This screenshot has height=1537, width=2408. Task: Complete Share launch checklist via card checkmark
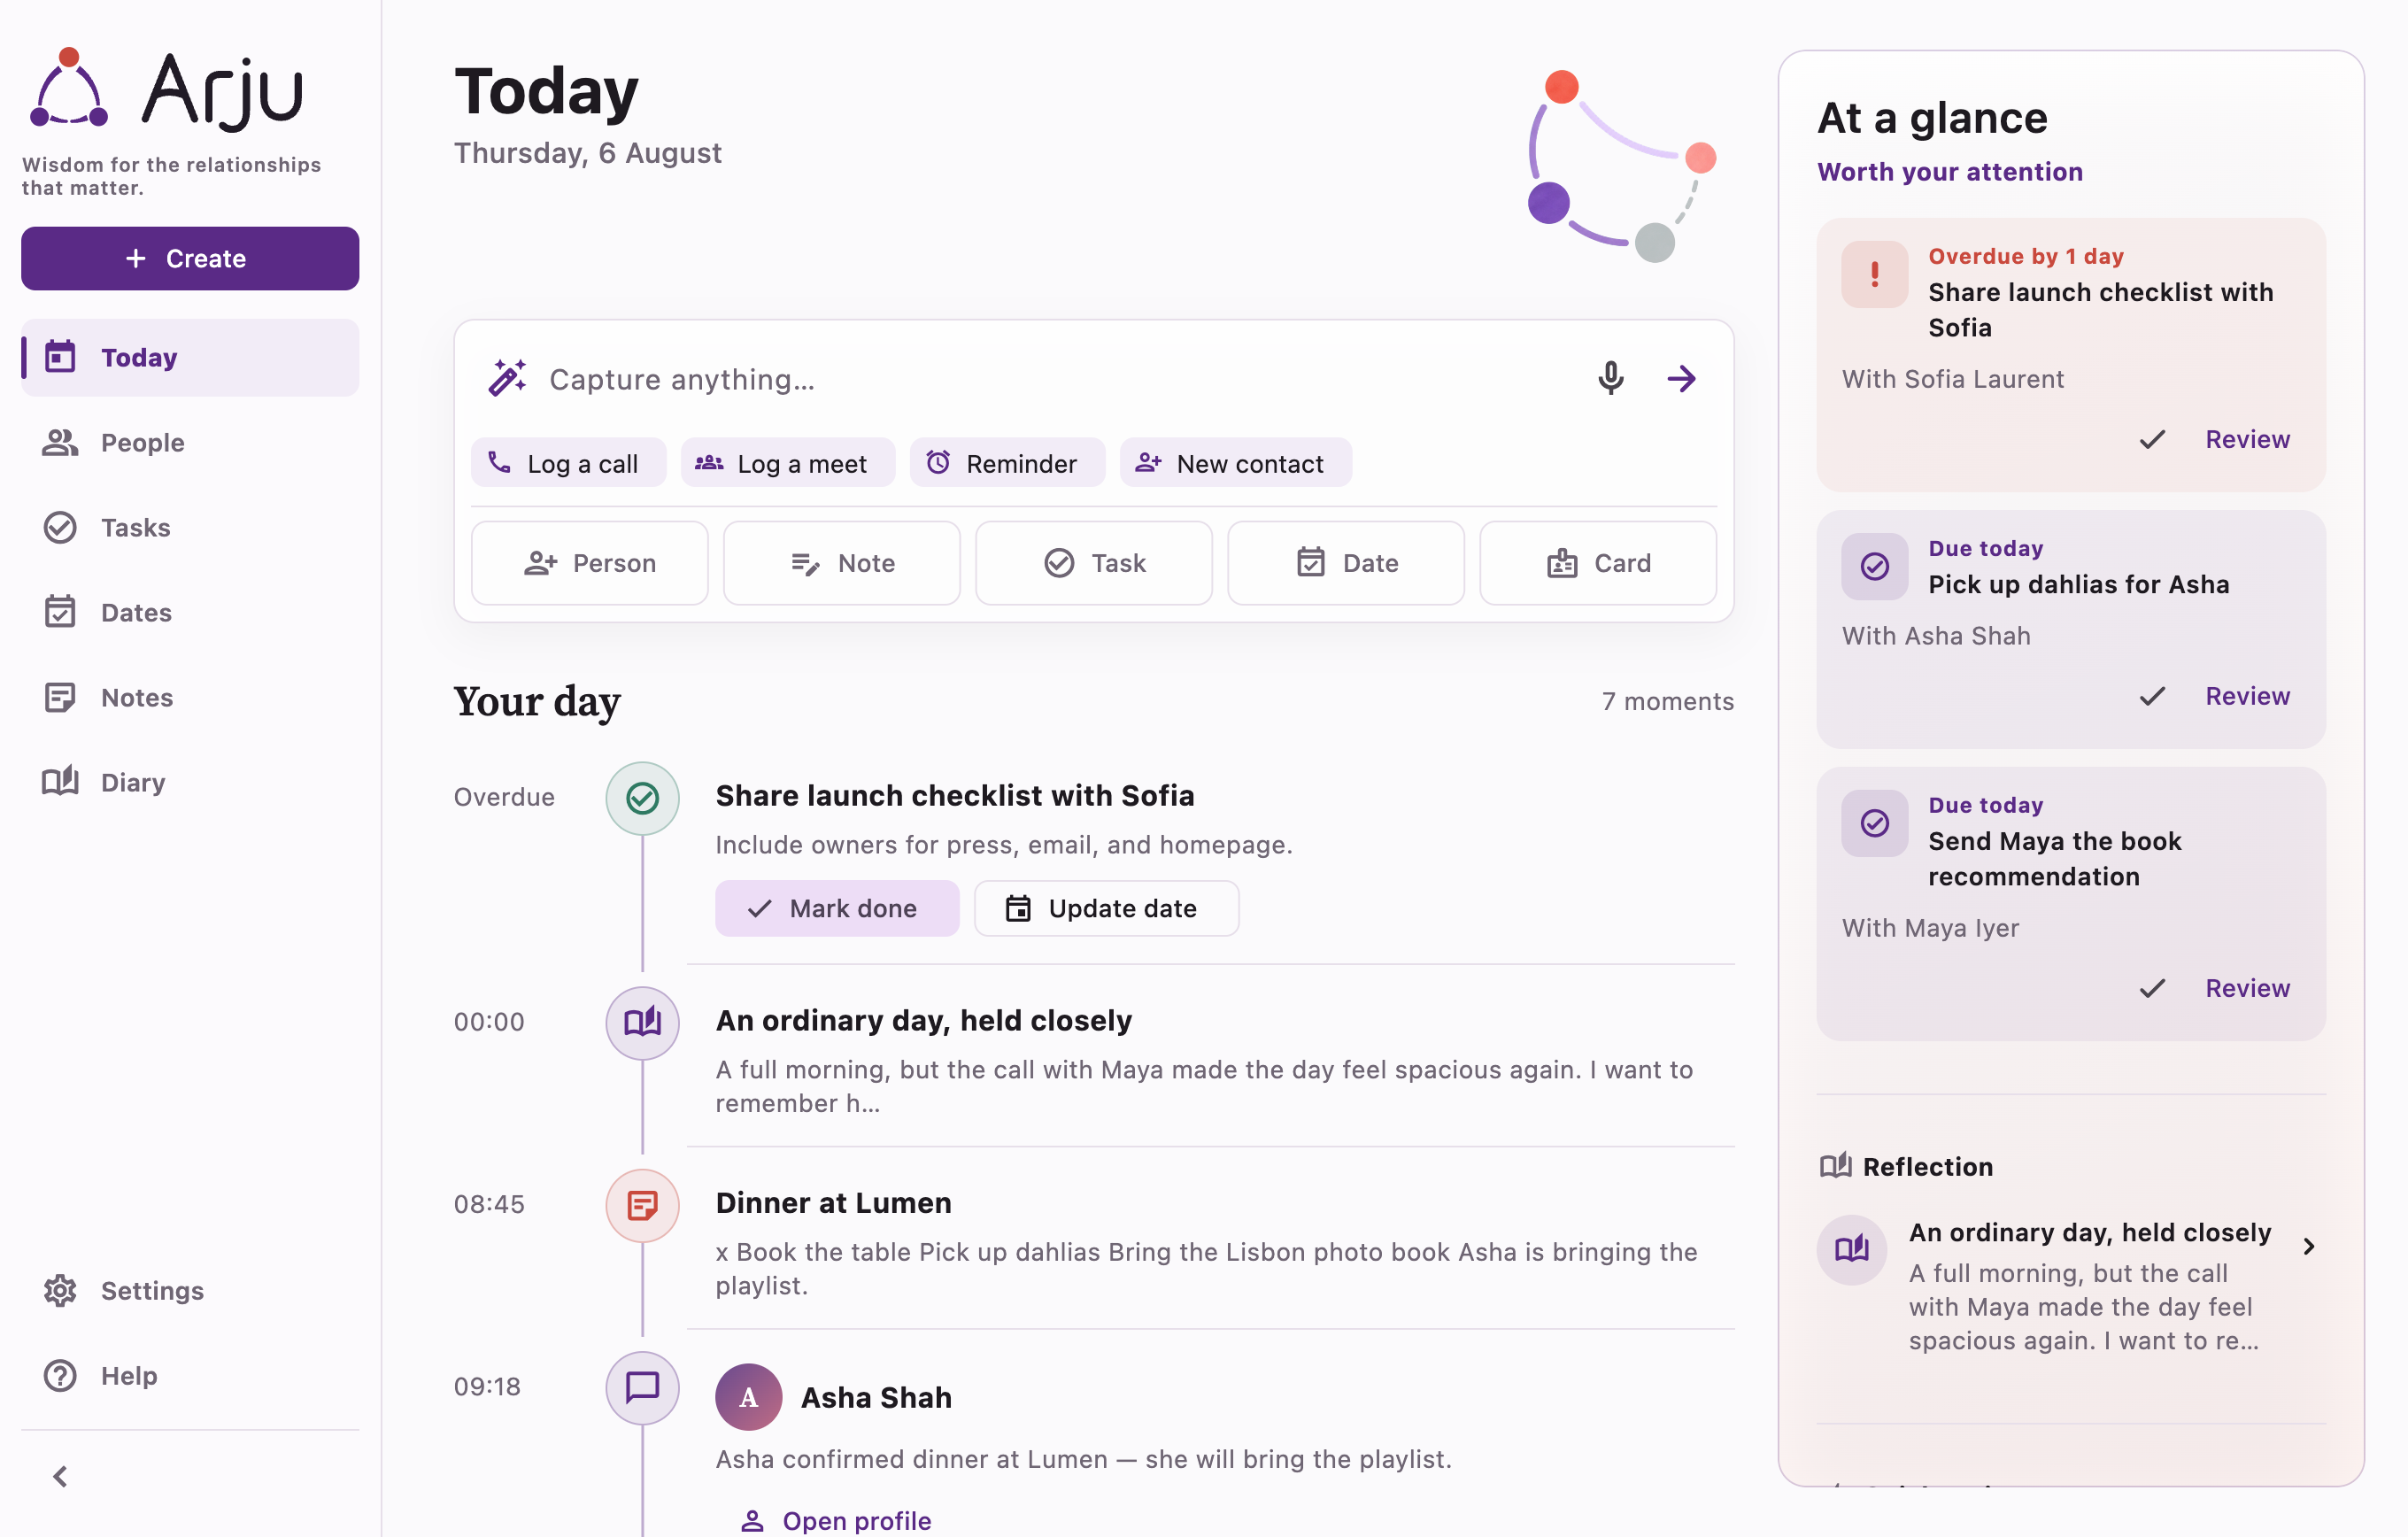tap(2152, 439)
